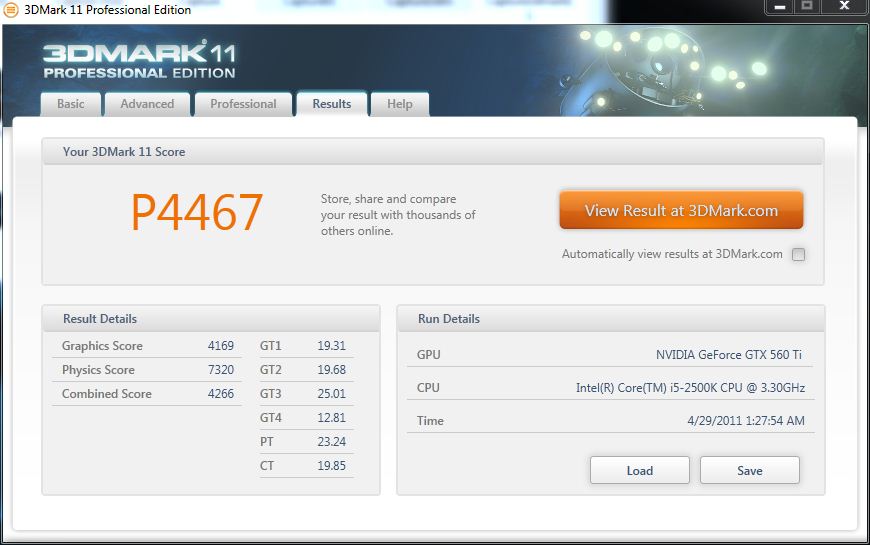Close the 3DMark 11 window
870x545 pixels.
point(843,7)
